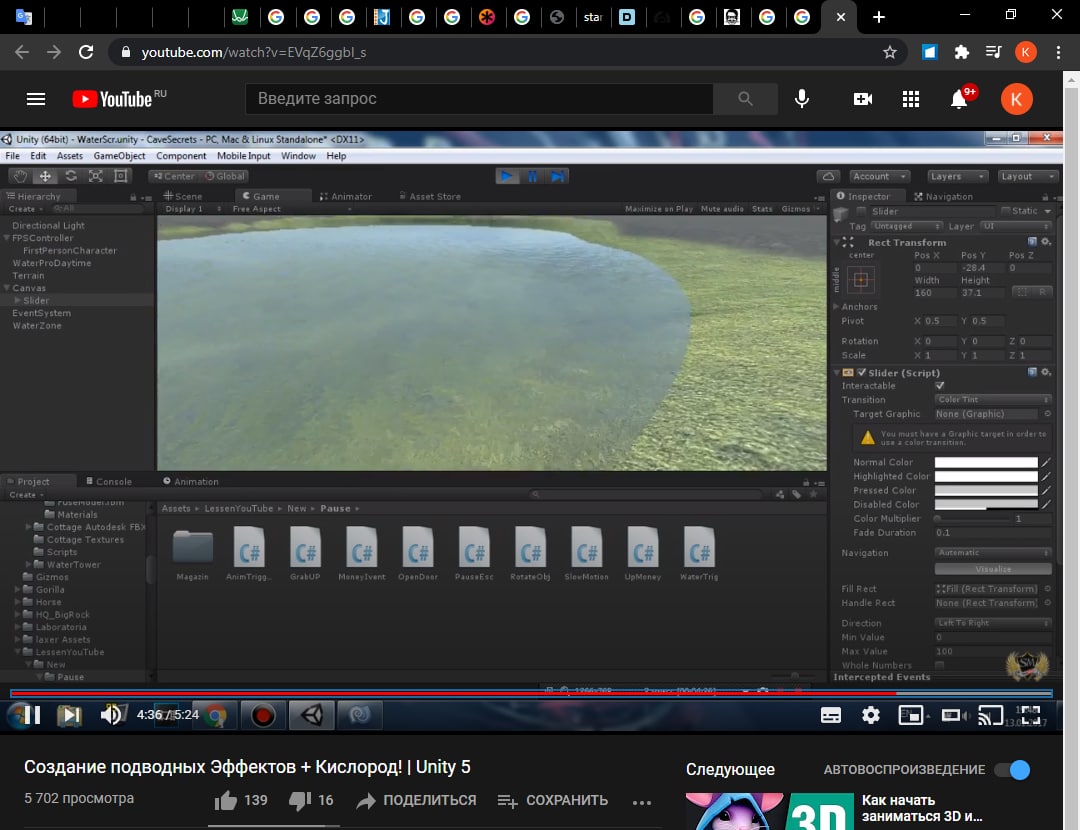Click the thumbs up like icon
1080x830 pixels.
[x=226, y=800]
